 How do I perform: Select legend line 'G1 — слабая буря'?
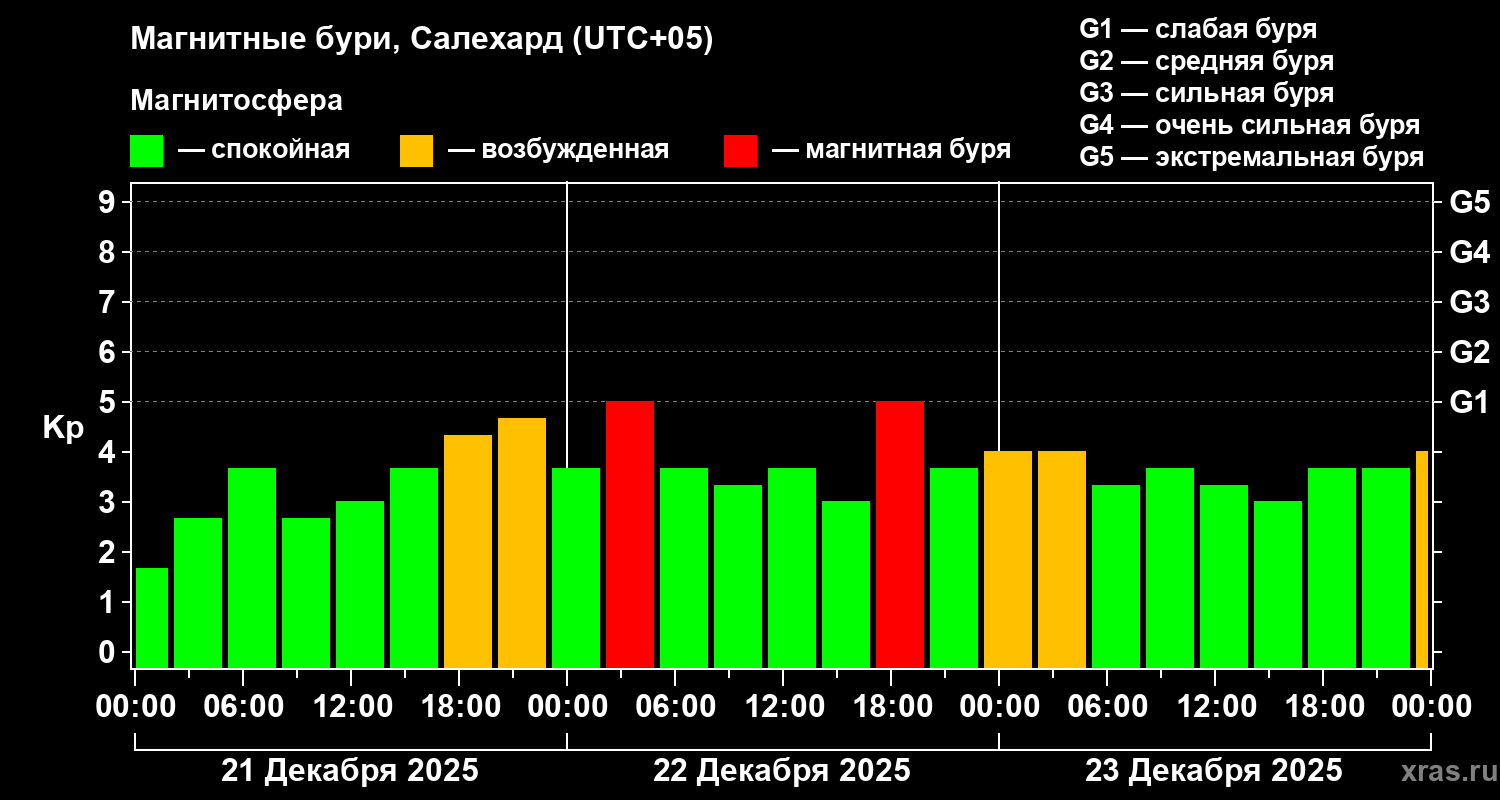coord(1198,29)
